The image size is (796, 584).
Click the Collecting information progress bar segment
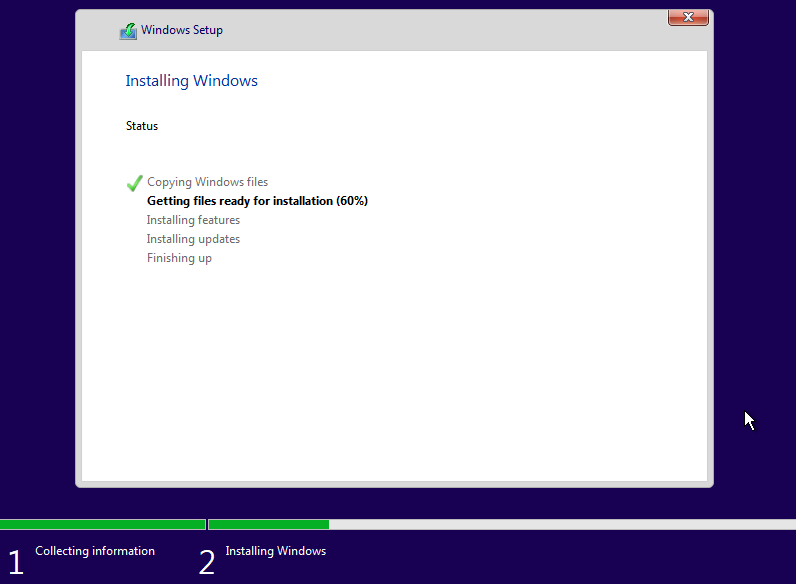(103, 525)
